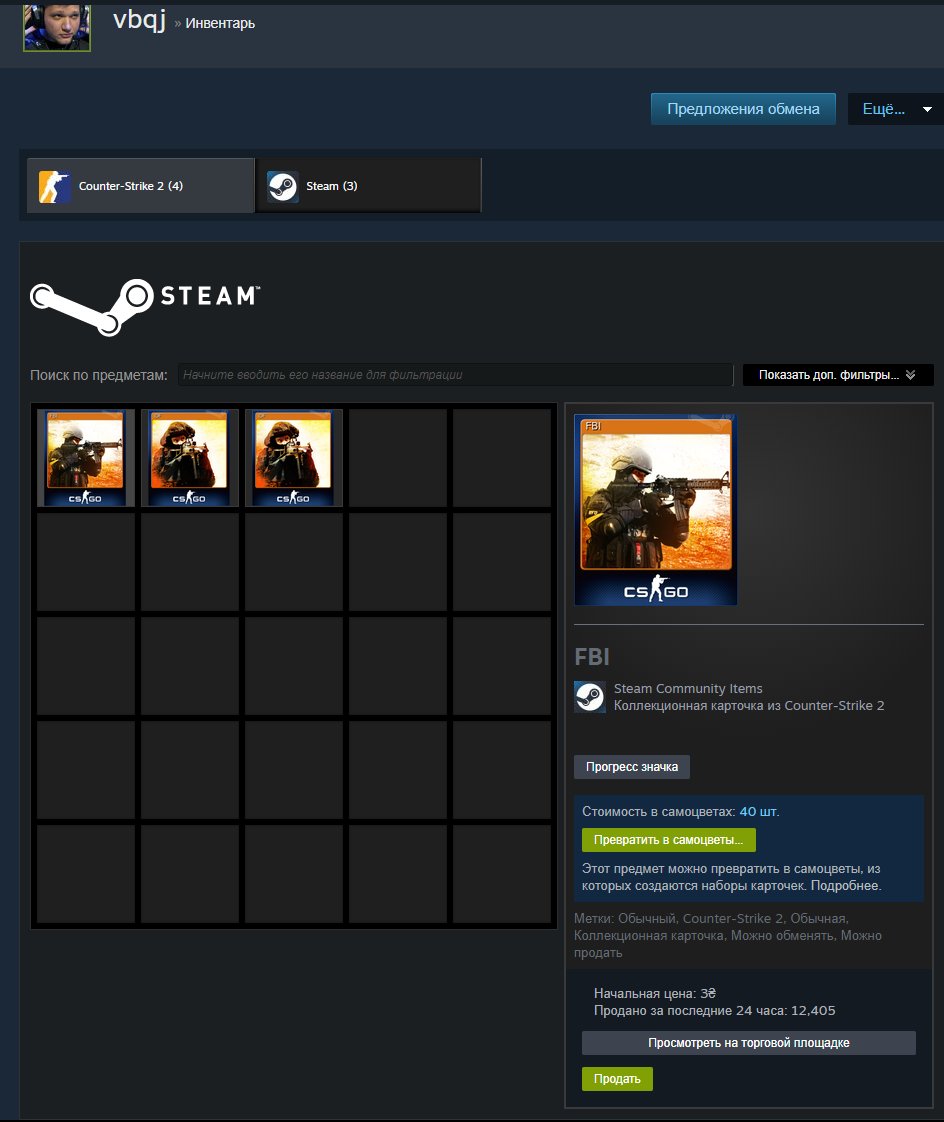The width and height of the screenshot is (944, 1122).
Task: Click the Steam Community Items icon
Action: pyautogui.click(x=590, y=697)
